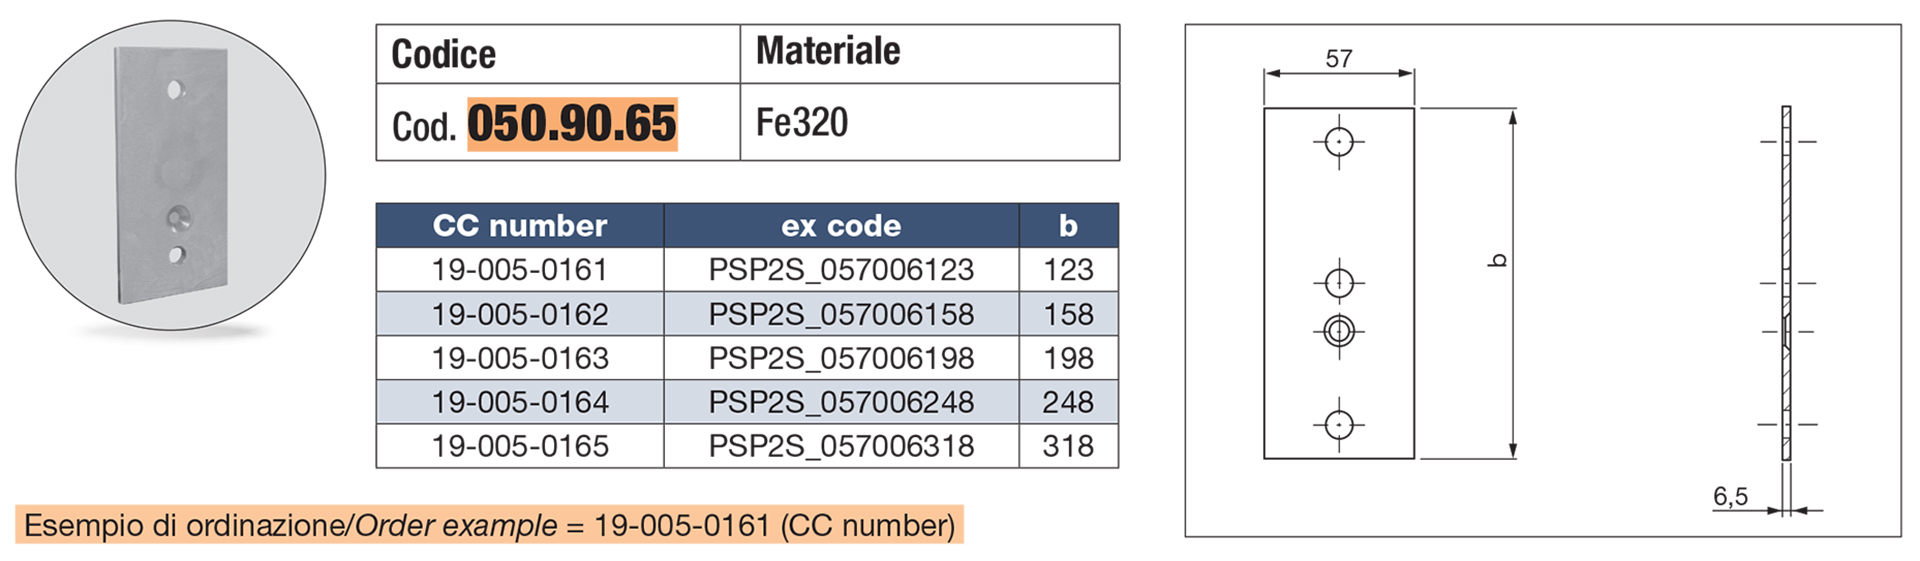Click the Materiale header cell
Screen dimensions: 1920x561
coord(930,54)
